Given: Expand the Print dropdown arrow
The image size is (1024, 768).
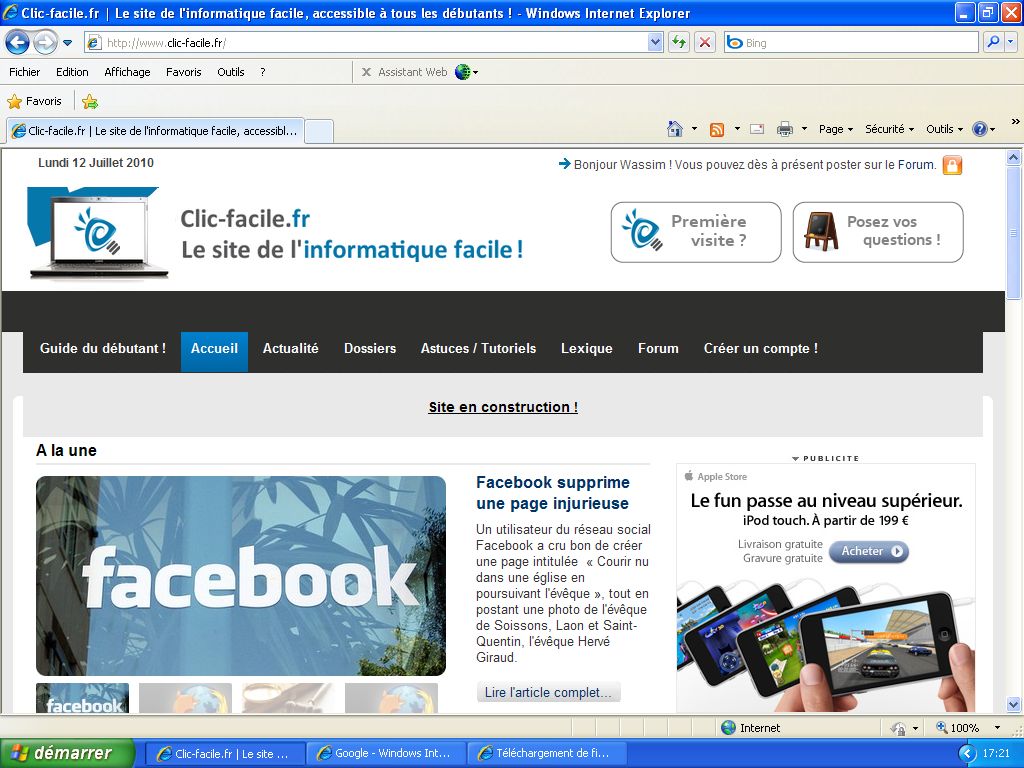Looking at the screenshot, I should click(x=804, y=129).
